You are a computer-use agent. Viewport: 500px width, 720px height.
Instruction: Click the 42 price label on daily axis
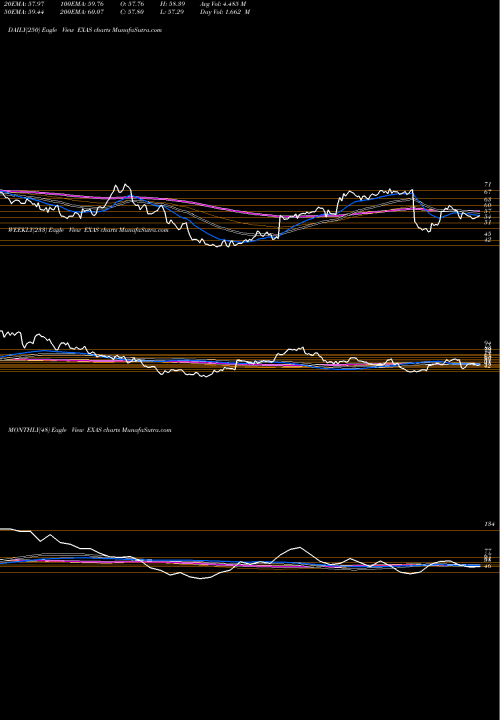(488, 239)
